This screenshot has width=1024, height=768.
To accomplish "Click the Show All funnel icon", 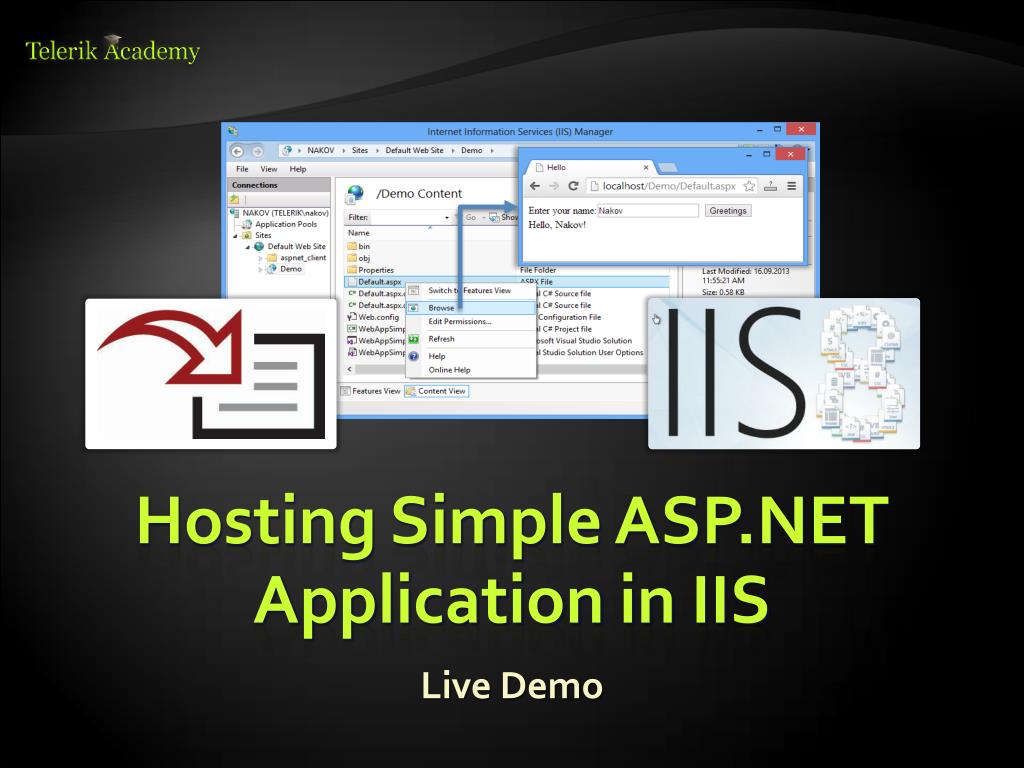I will tap(494, 217).
